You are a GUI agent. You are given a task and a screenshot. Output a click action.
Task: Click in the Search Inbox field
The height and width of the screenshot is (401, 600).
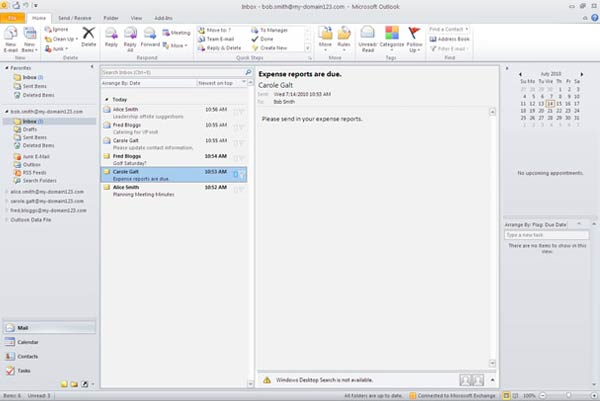coord(173,72)
